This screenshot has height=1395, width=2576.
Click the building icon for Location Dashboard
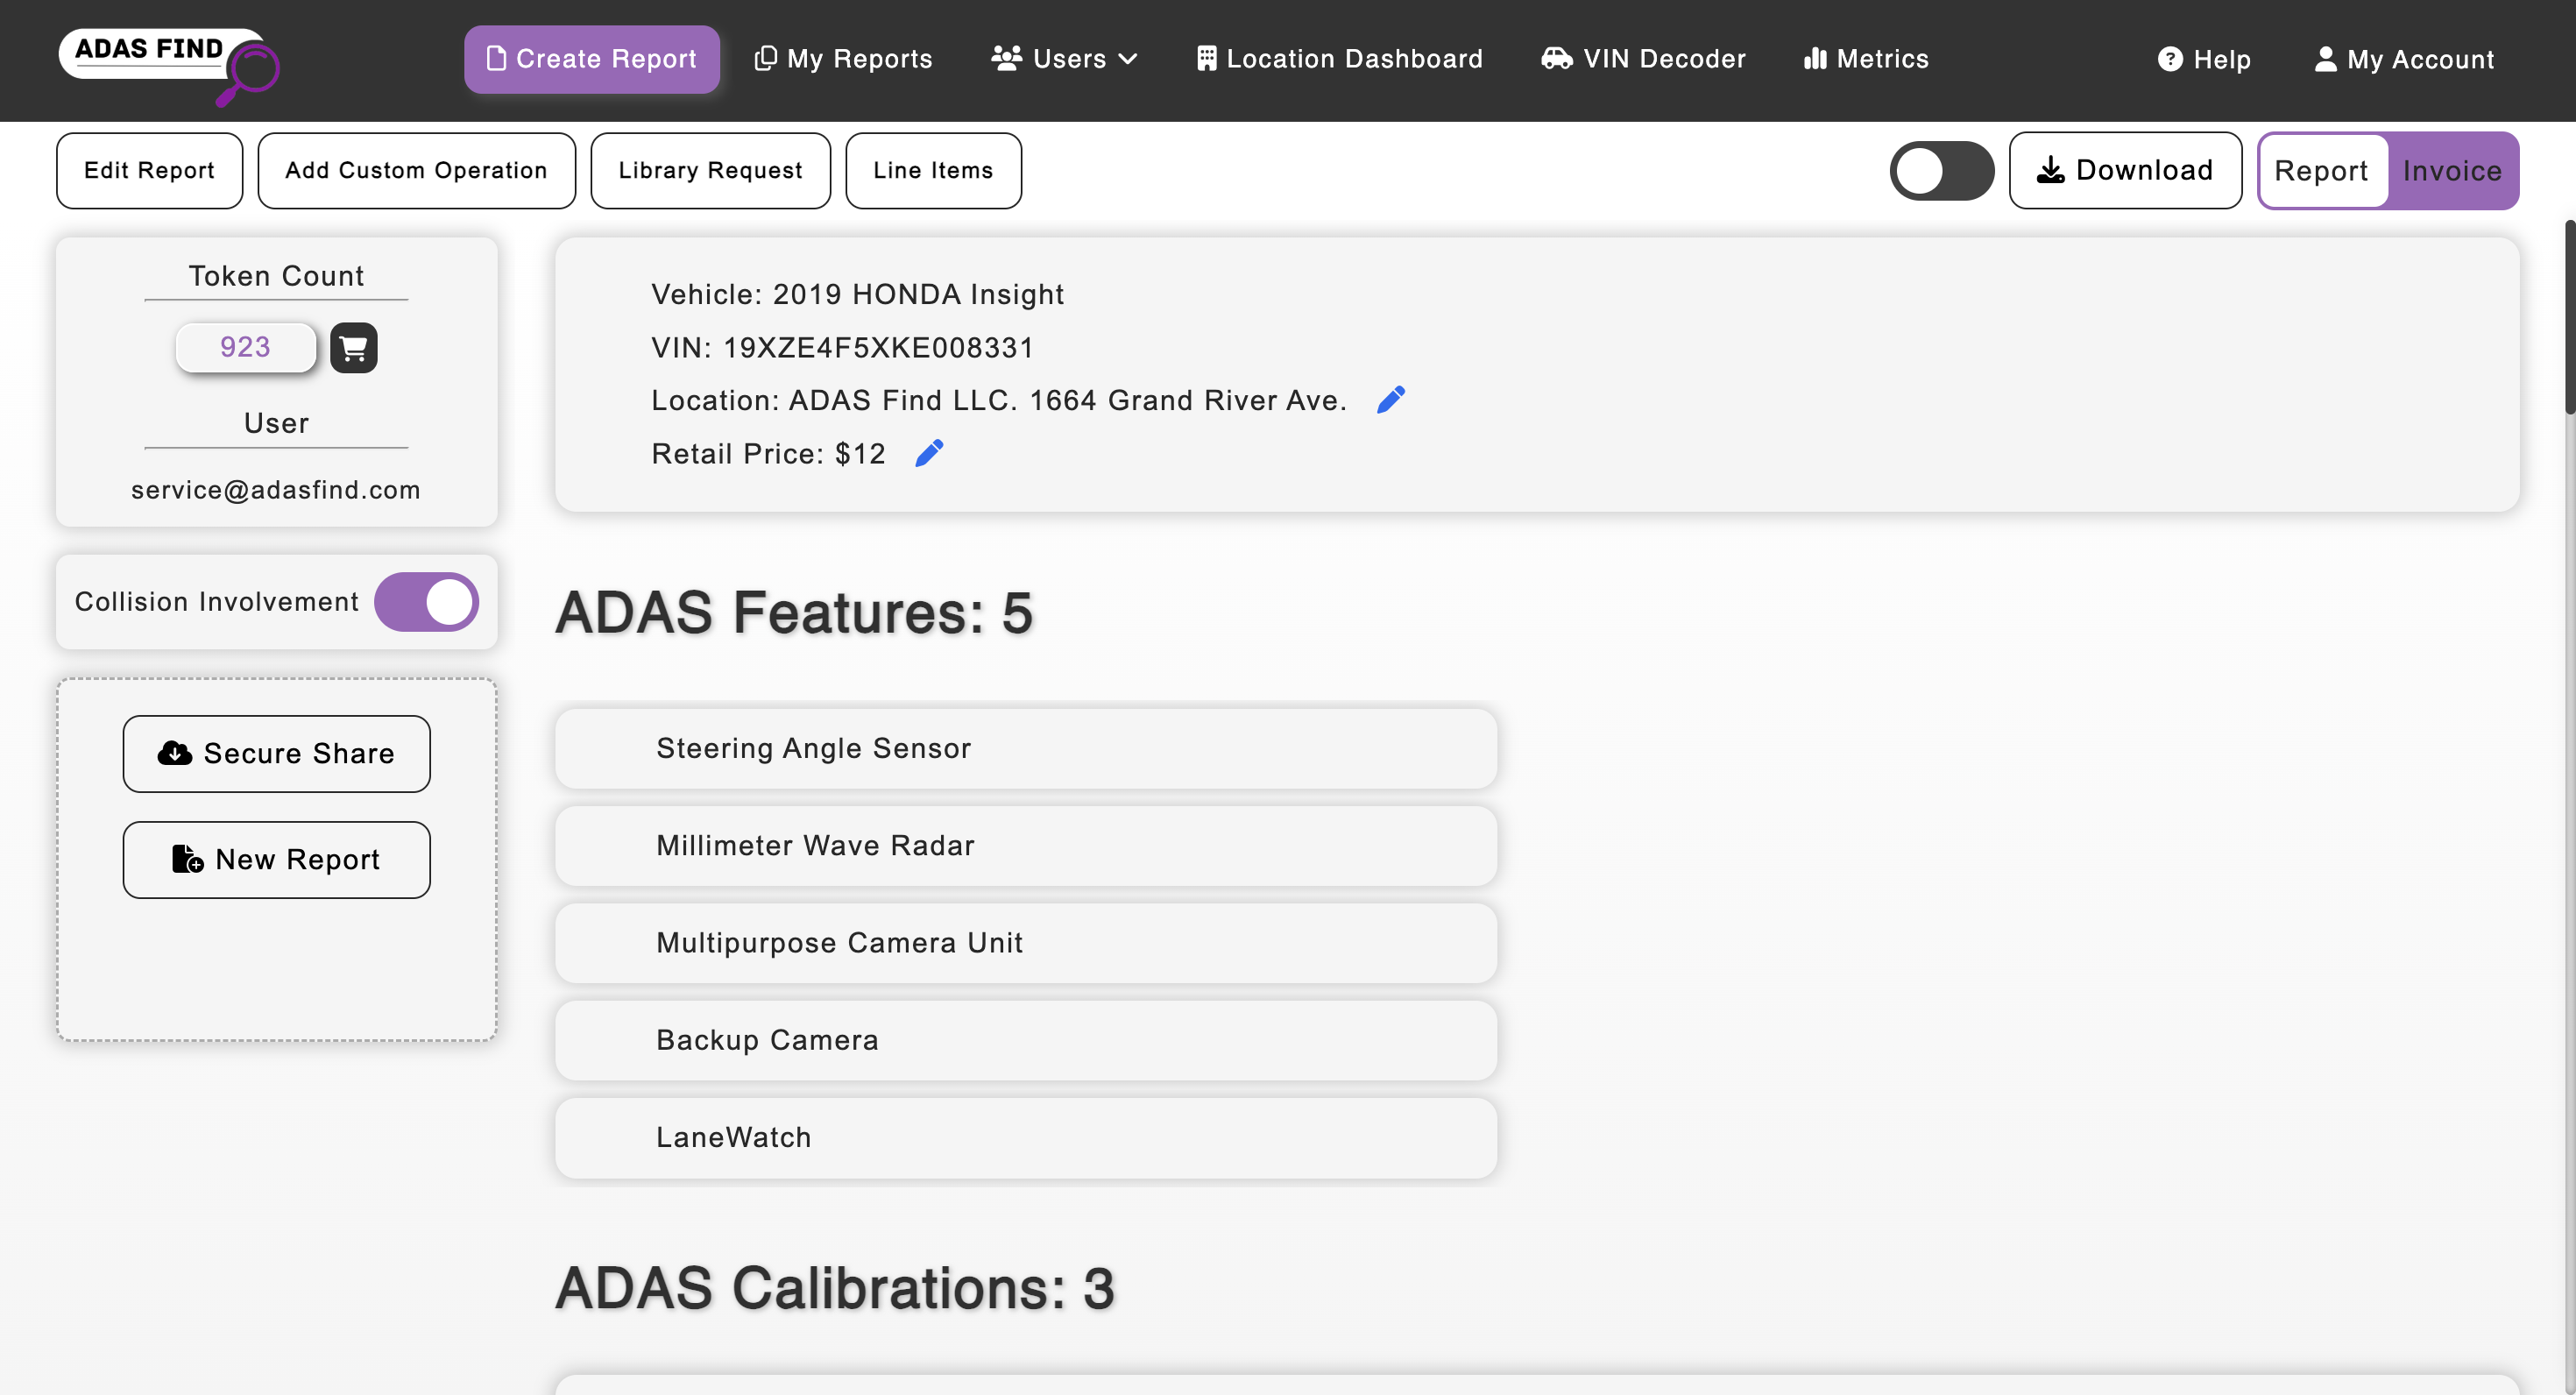(1207, 59)
